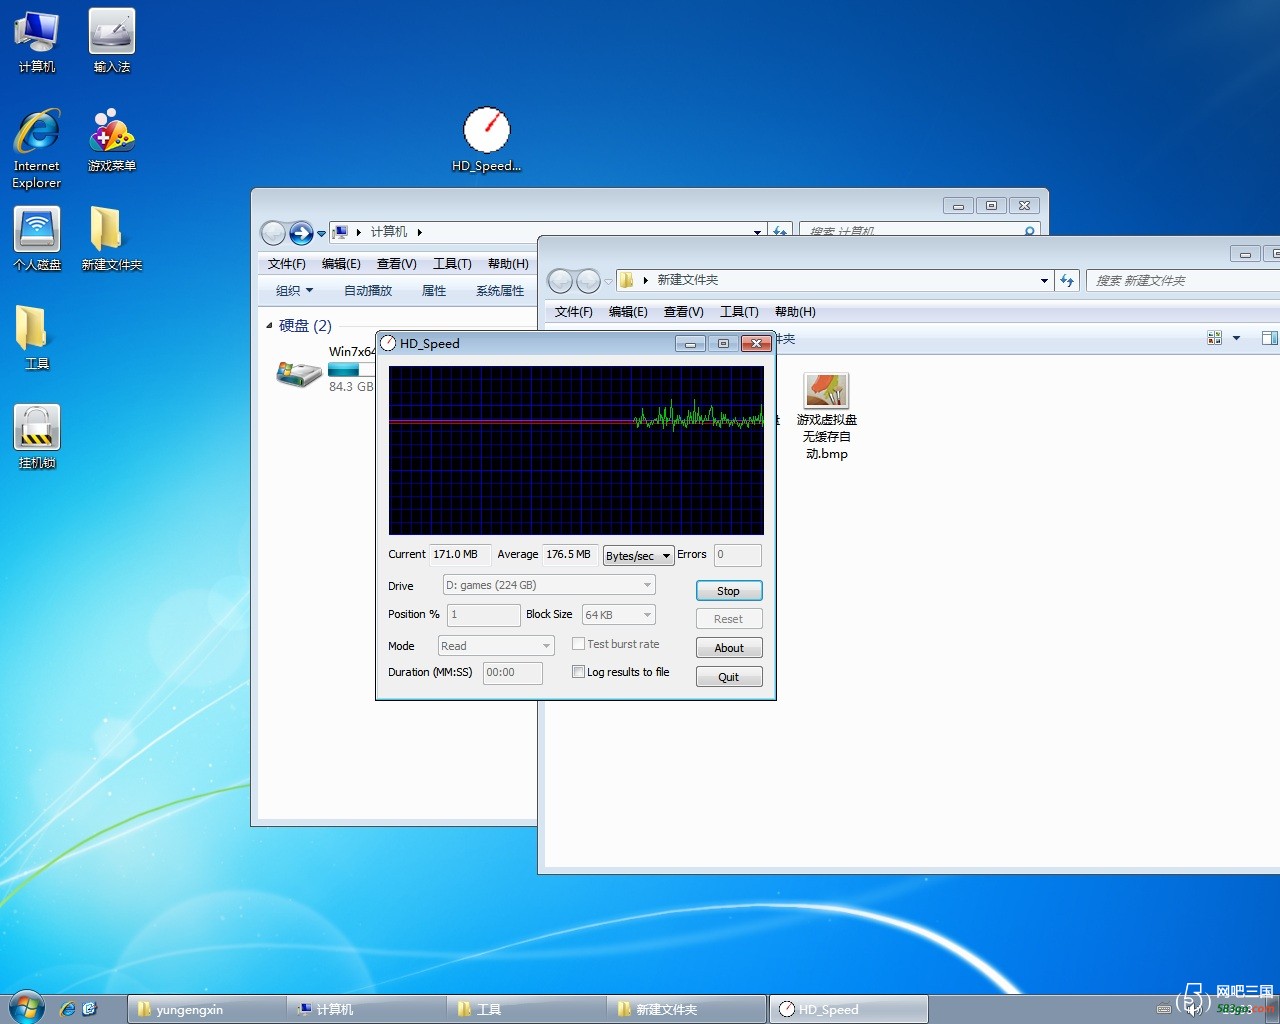Viewport: 1280px width, 1024px height.
Task: Open 工具(T) menu in 新建文件夹 window
Action: tap(739, 312)
